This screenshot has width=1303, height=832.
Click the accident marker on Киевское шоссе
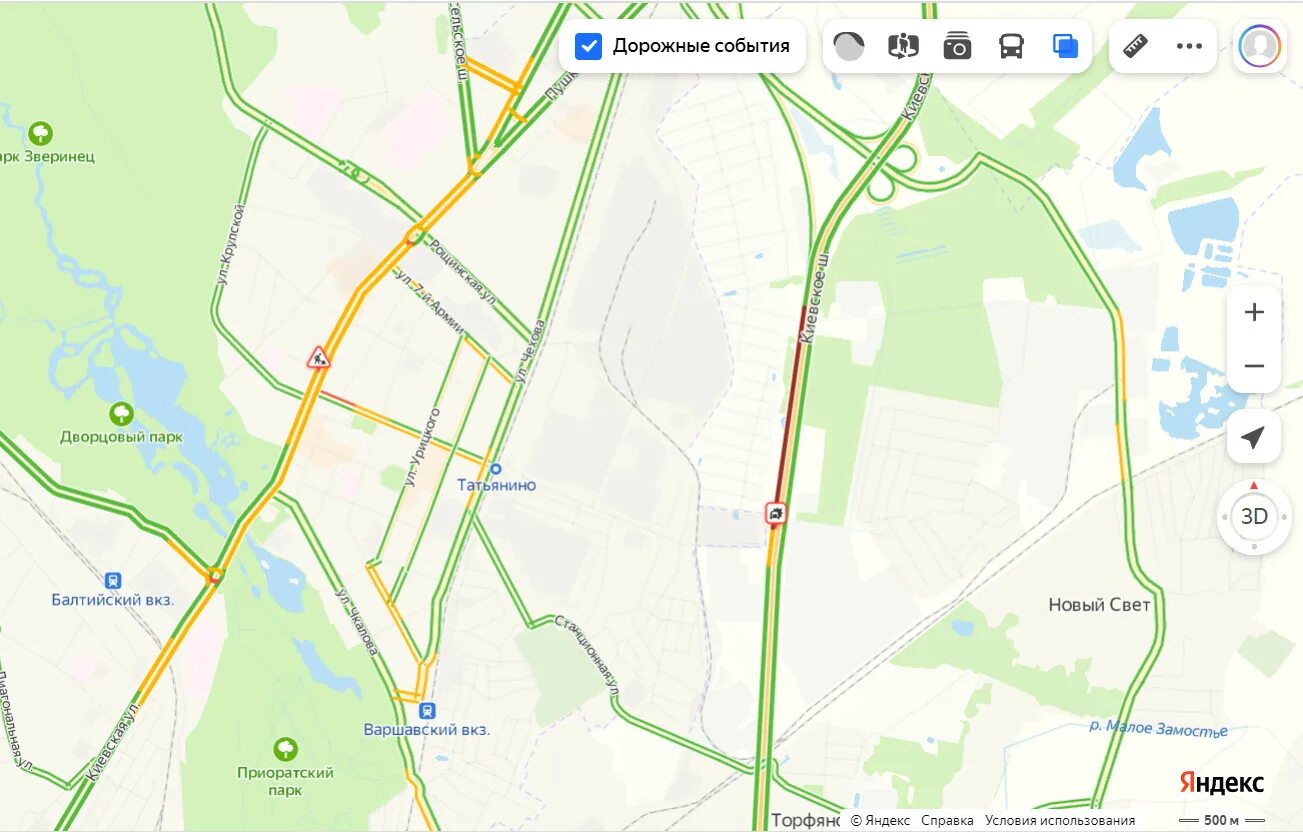[776, 513]
